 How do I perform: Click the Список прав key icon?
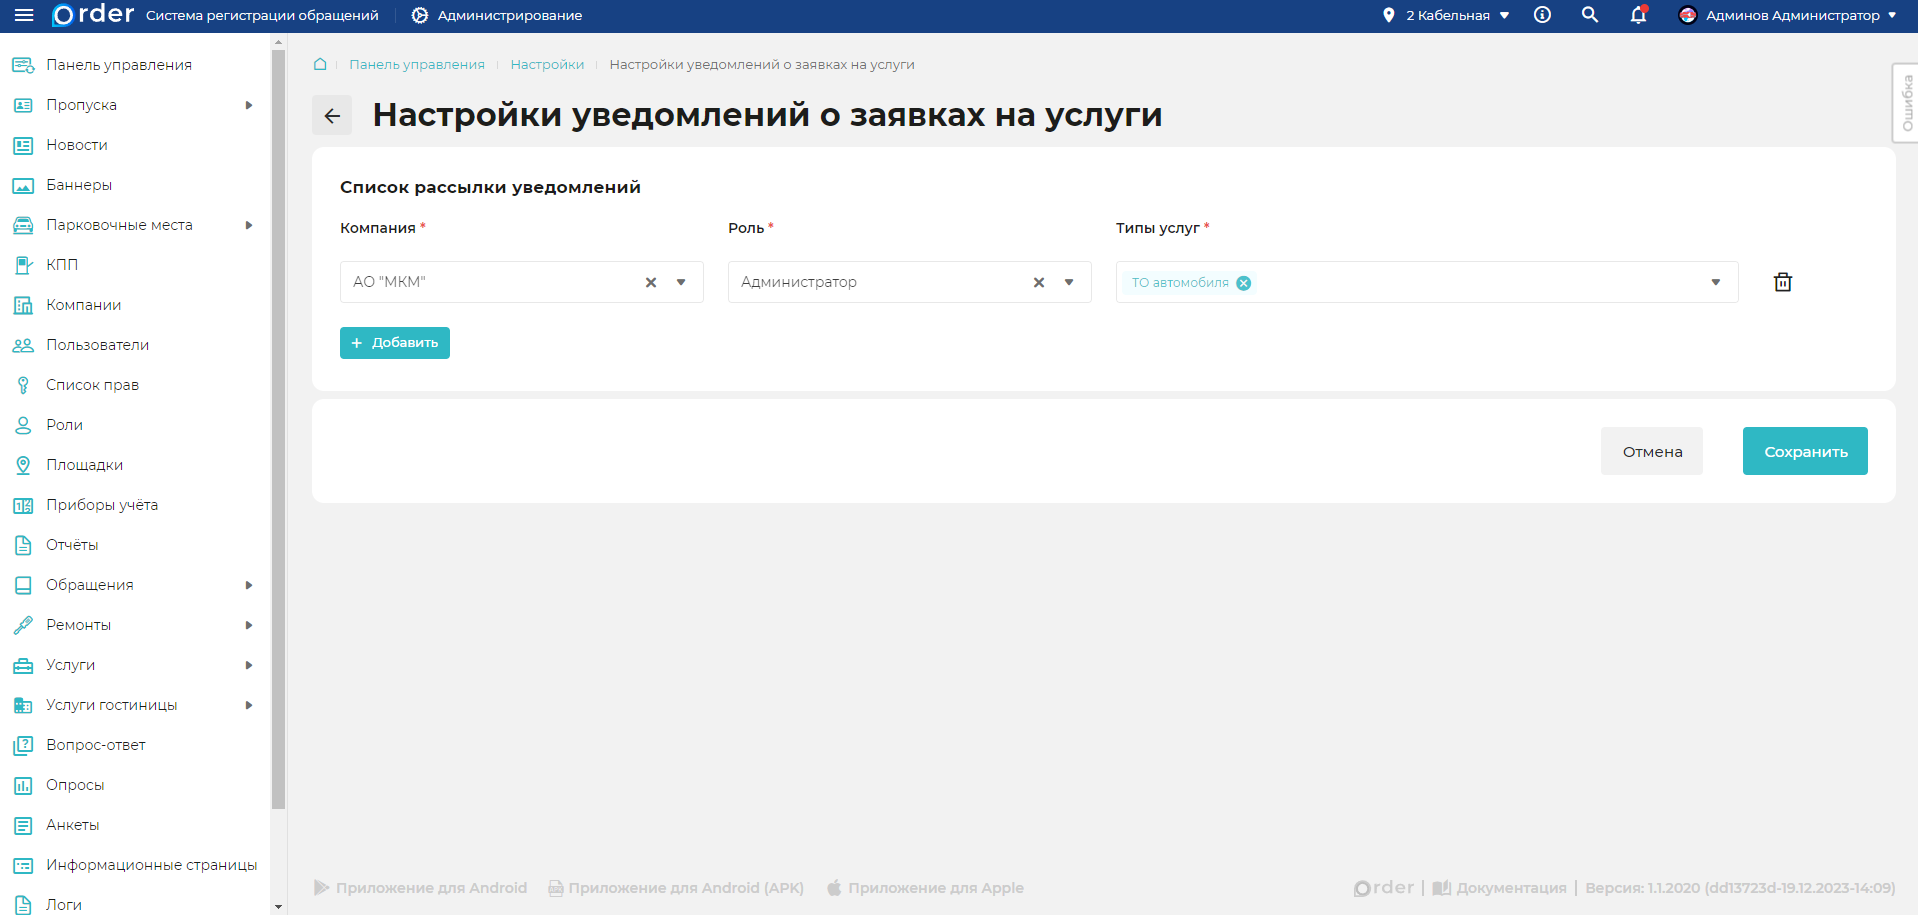(x=22, y=384)
